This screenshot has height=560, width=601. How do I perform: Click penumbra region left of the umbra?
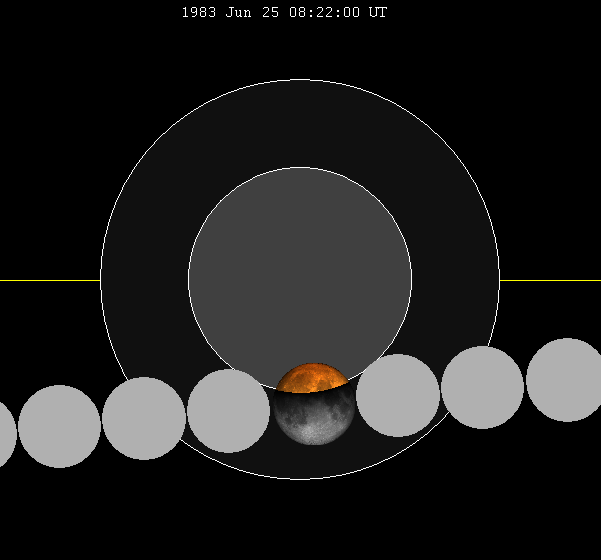click(x=144, y=279)
